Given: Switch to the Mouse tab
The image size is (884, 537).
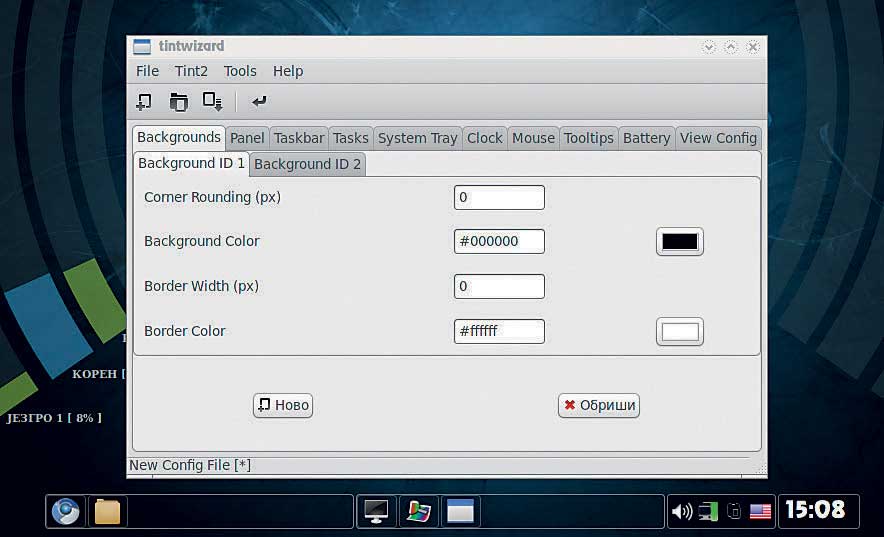Looking at the screenshot, I should coord(533,138).
